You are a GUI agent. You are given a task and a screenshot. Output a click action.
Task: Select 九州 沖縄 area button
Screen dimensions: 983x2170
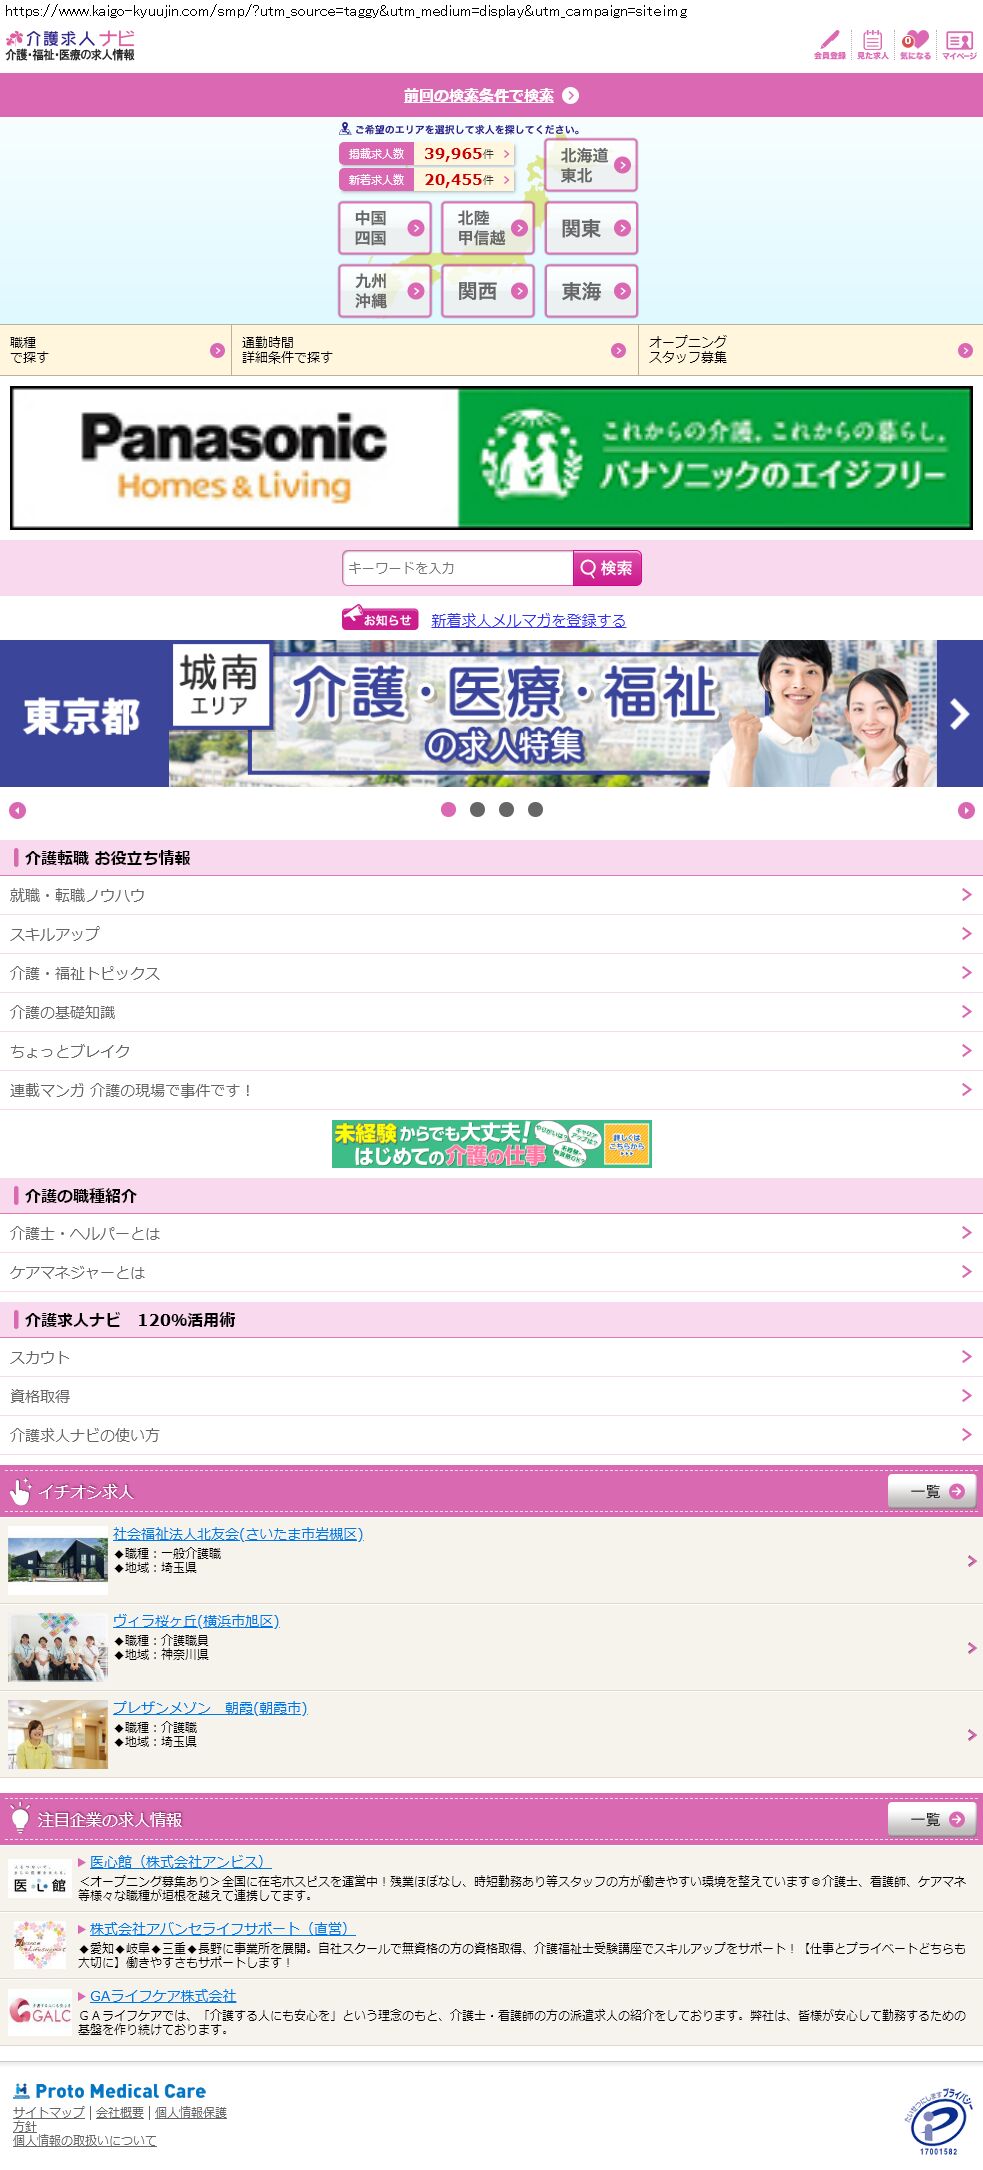click(x=385, y=291)
